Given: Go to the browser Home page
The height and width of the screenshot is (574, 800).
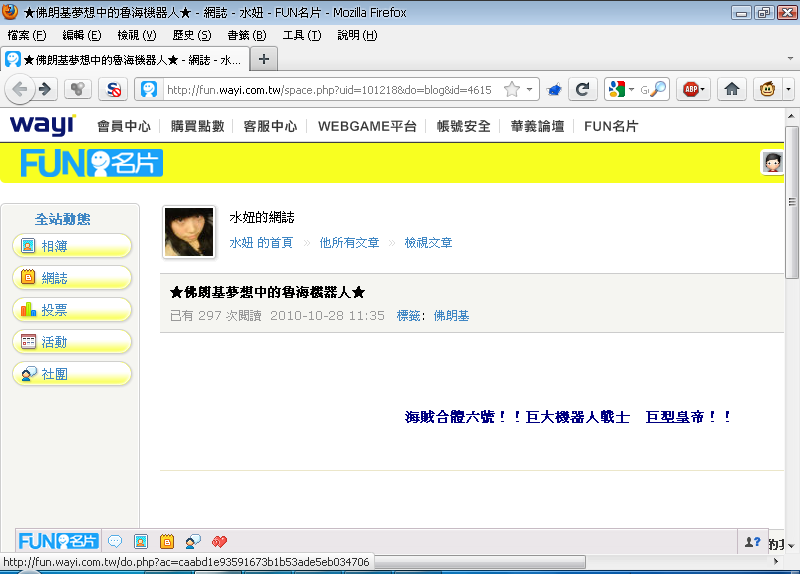Looking at the screenshot, I should 732,89.
